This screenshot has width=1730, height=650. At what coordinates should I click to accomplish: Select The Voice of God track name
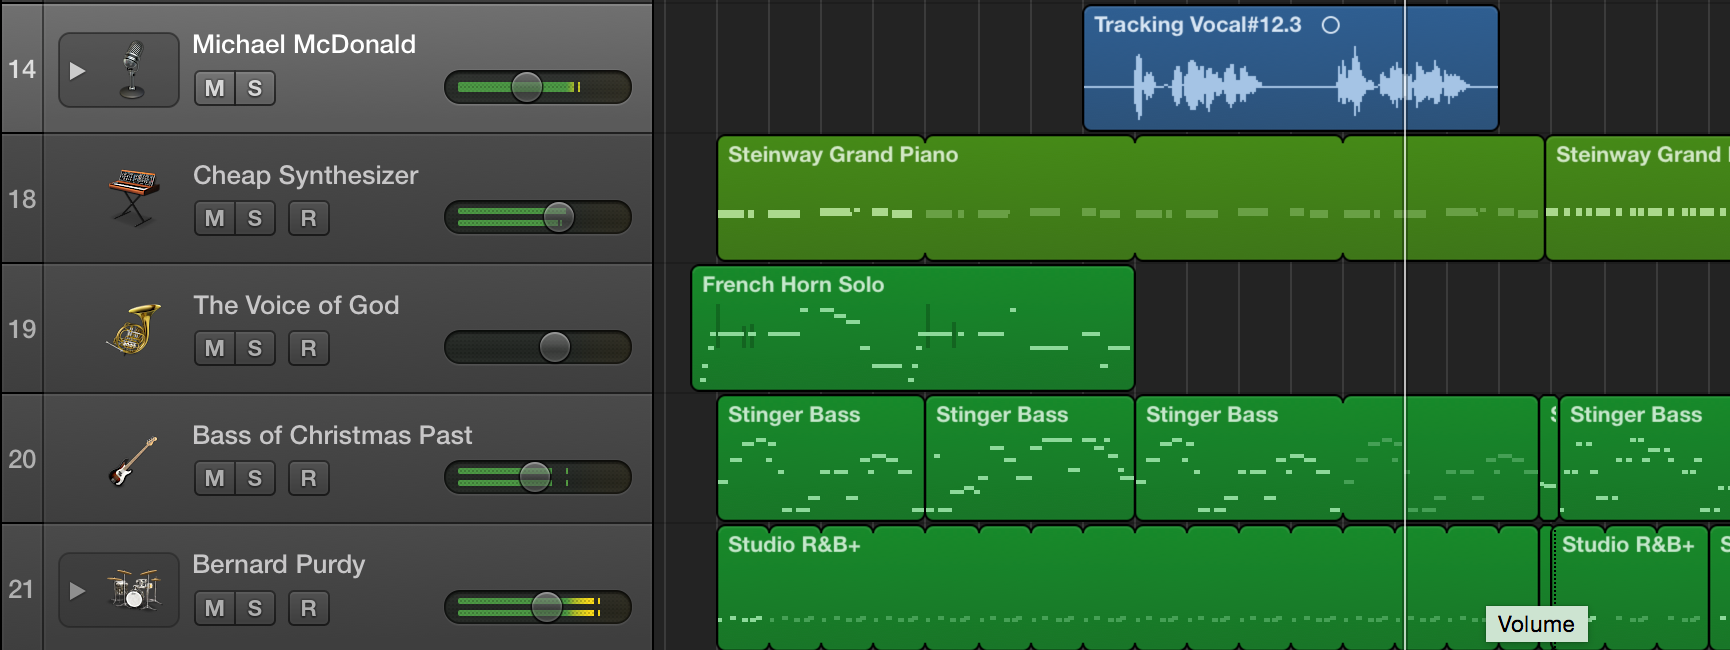pos(296,305)
